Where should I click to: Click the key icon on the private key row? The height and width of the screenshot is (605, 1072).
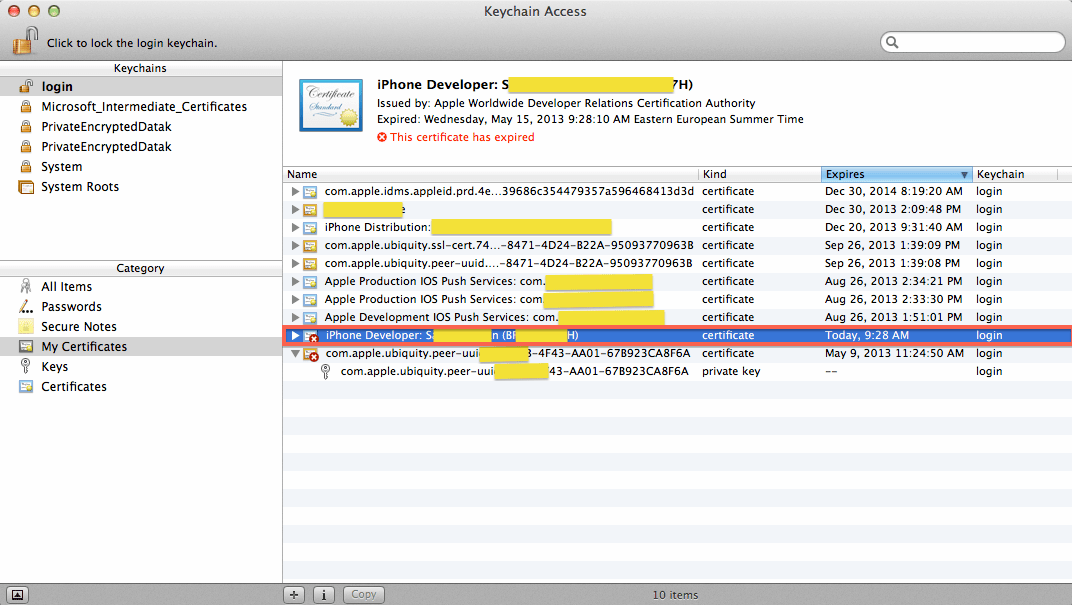(x=324, y=371)
